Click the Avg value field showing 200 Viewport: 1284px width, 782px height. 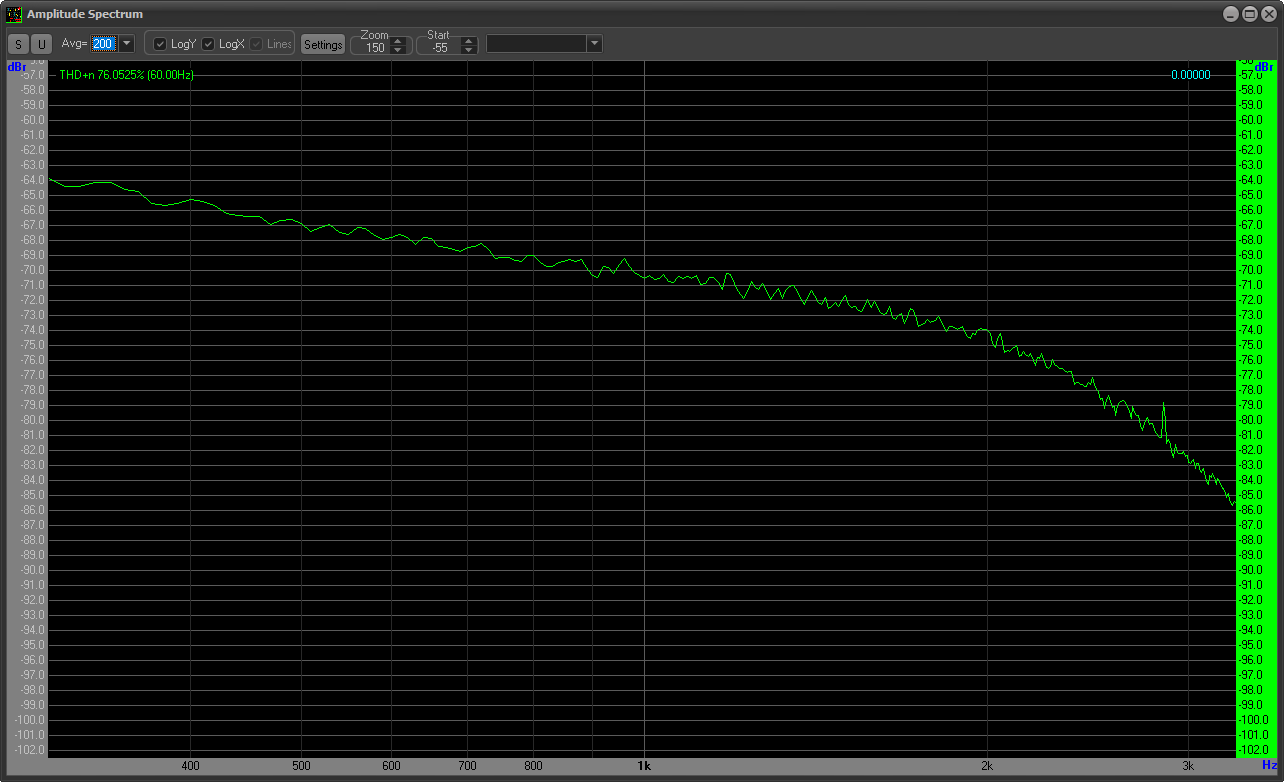(x=103, y=44)
